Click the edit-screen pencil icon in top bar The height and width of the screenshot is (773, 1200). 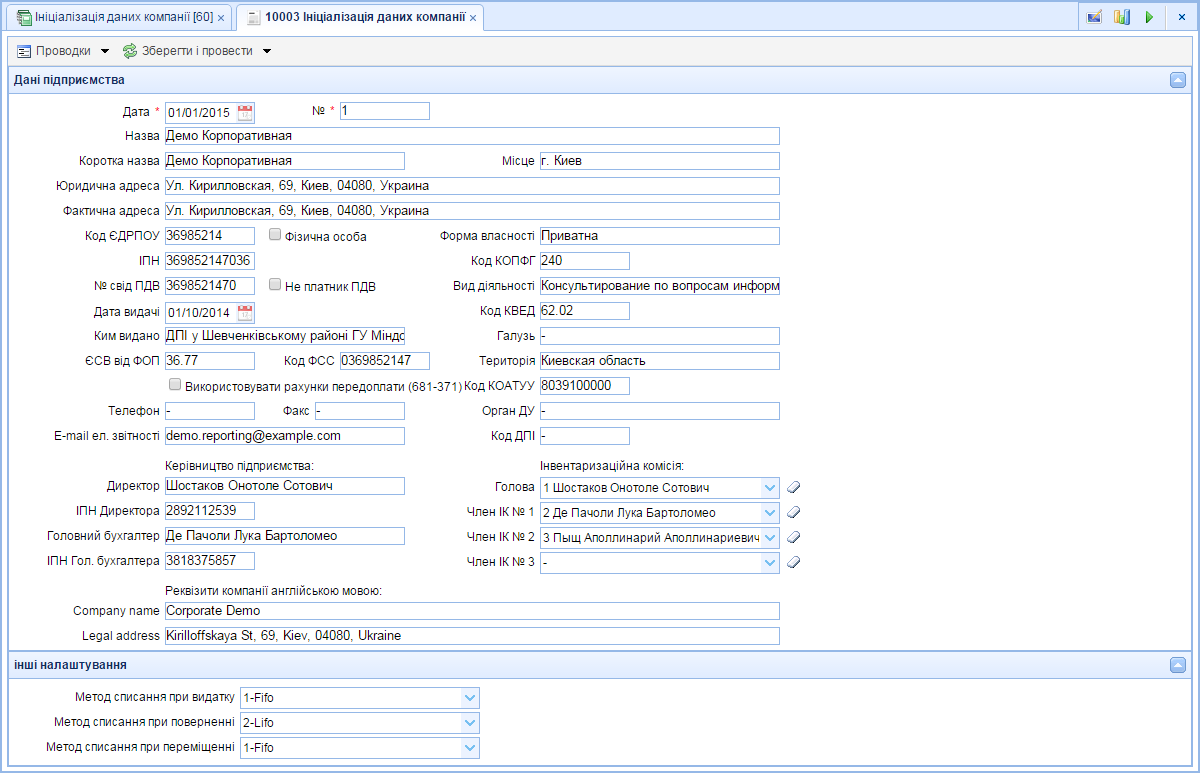pos(1094,17)
